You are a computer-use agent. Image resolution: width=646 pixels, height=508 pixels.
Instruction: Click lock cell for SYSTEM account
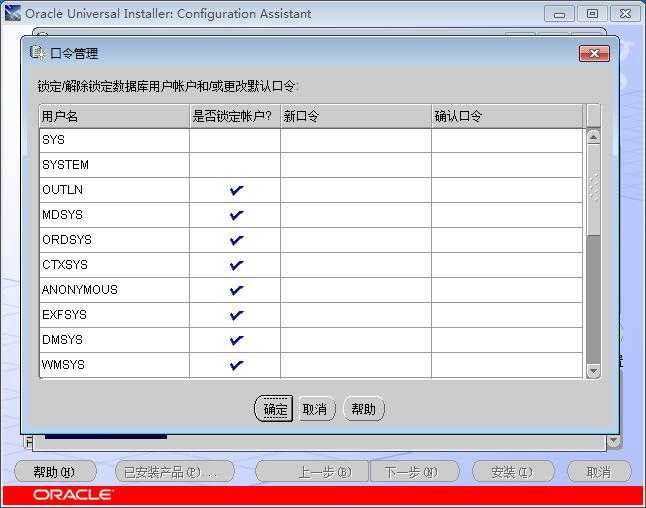point(235,165)
